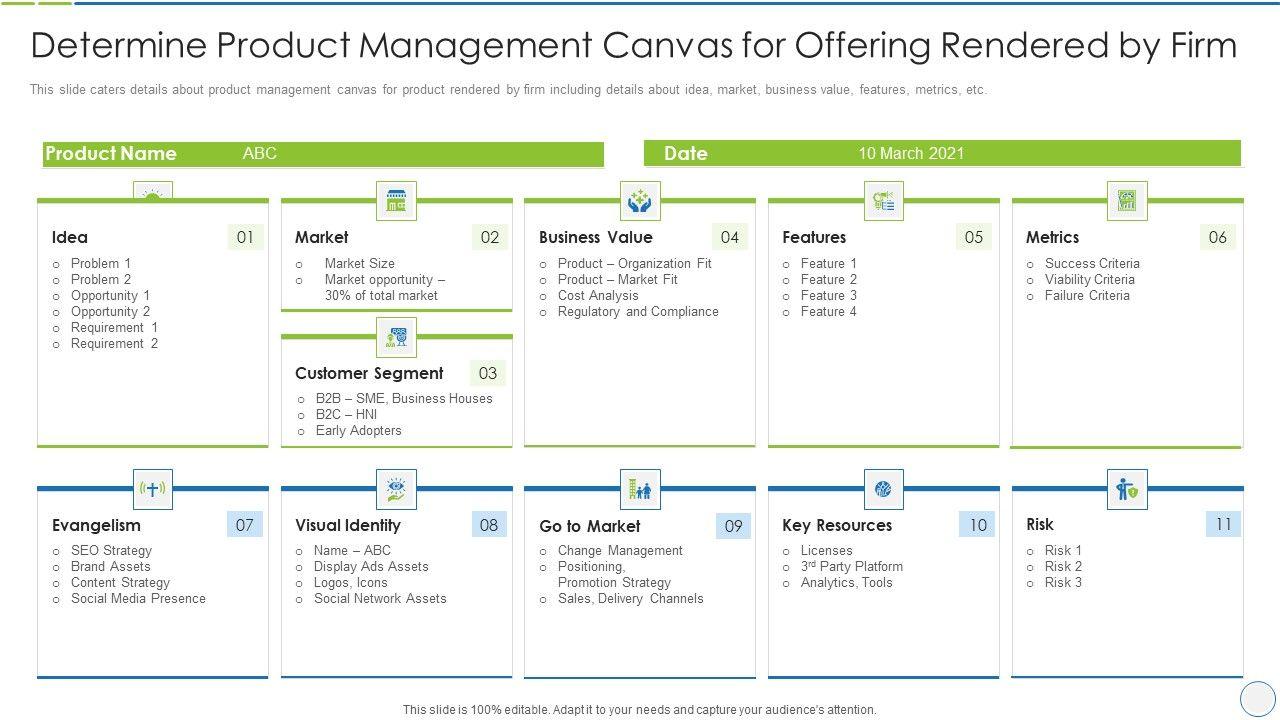Select the Evangelism broadcast icon
The width and height of the screenshot is (1280, 720).
153,489
